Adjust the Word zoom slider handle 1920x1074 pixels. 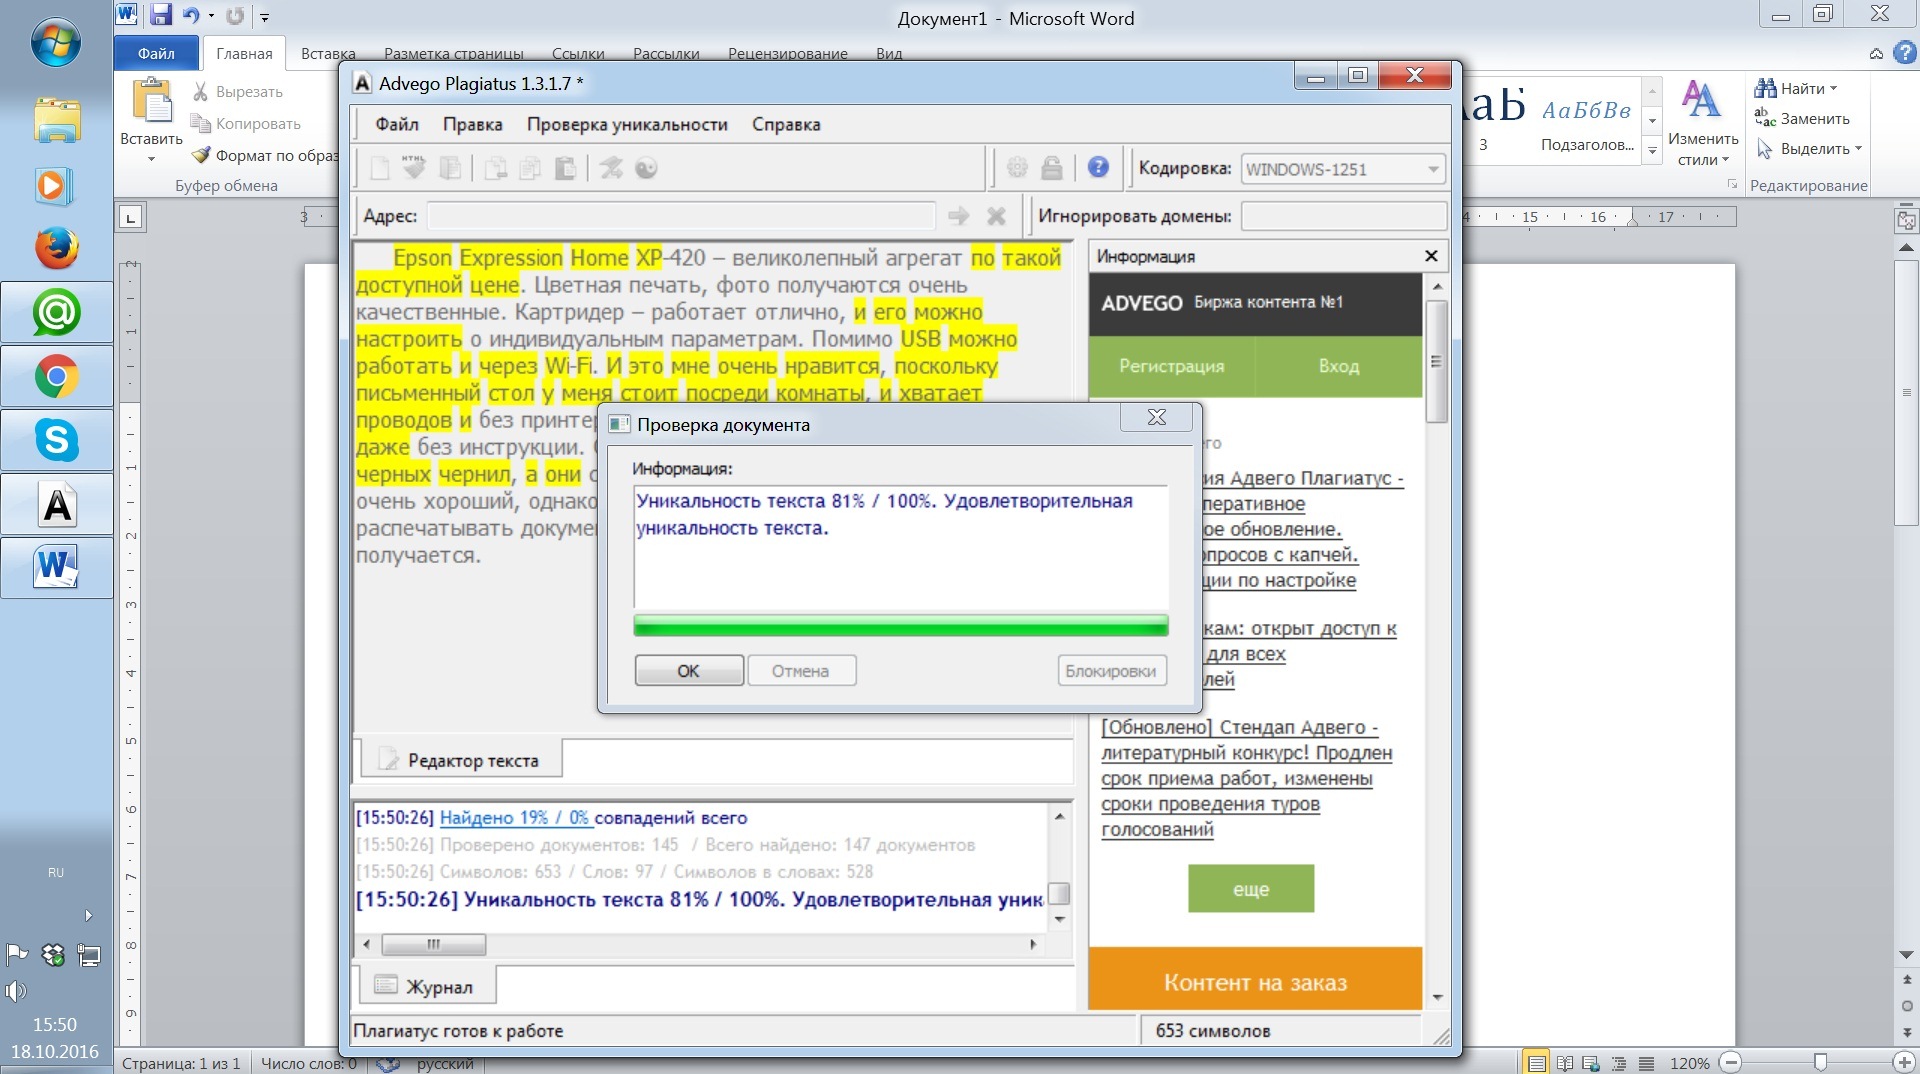tap(1820, 1062)
